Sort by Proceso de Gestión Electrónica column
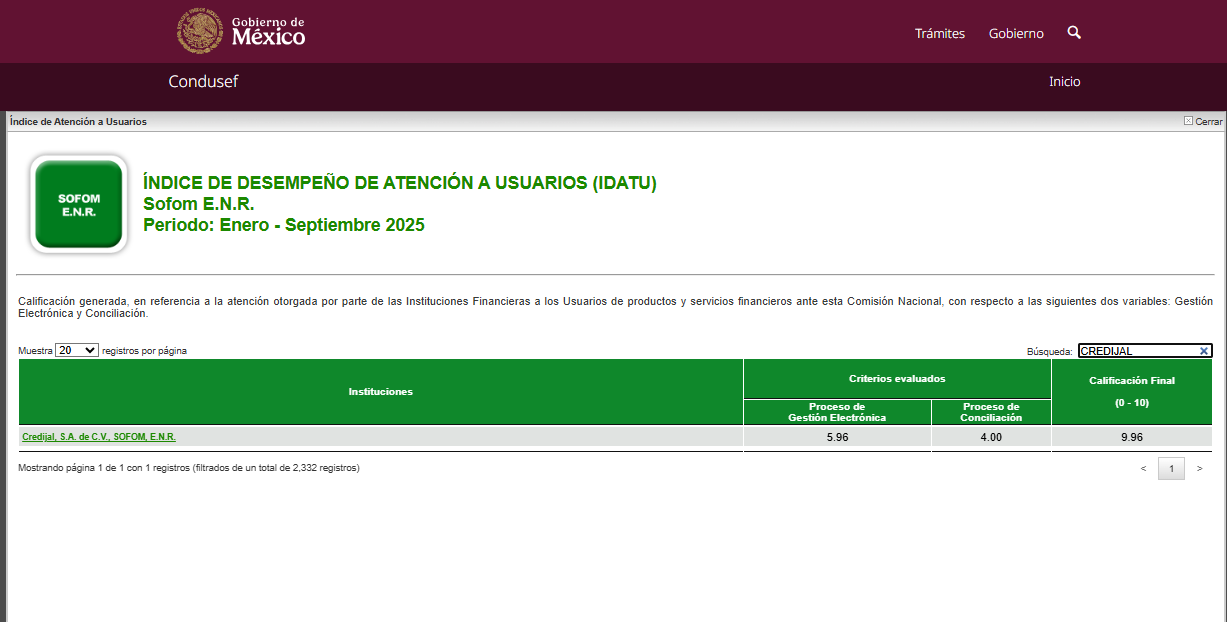 click(x=837, y=412)
